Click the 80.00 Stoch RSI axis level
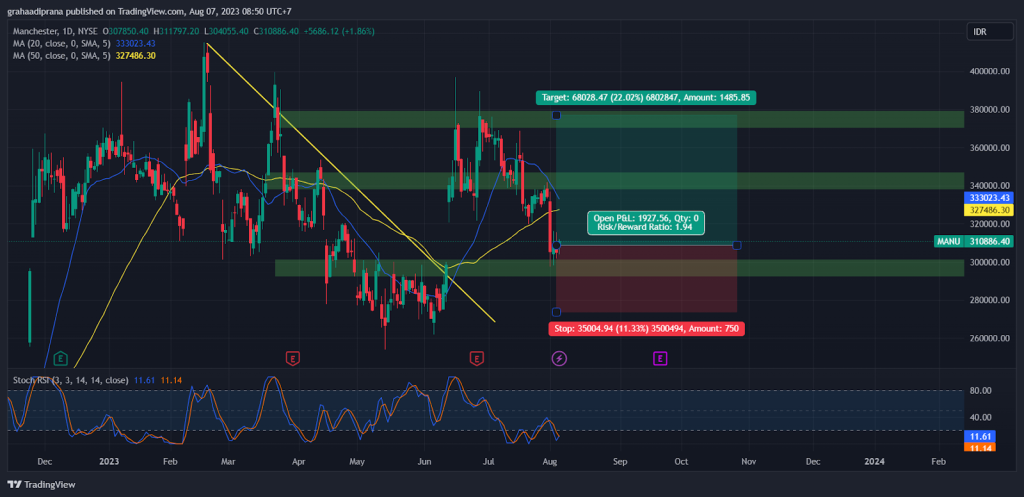The image size is (1024, 497). point(982,391)
